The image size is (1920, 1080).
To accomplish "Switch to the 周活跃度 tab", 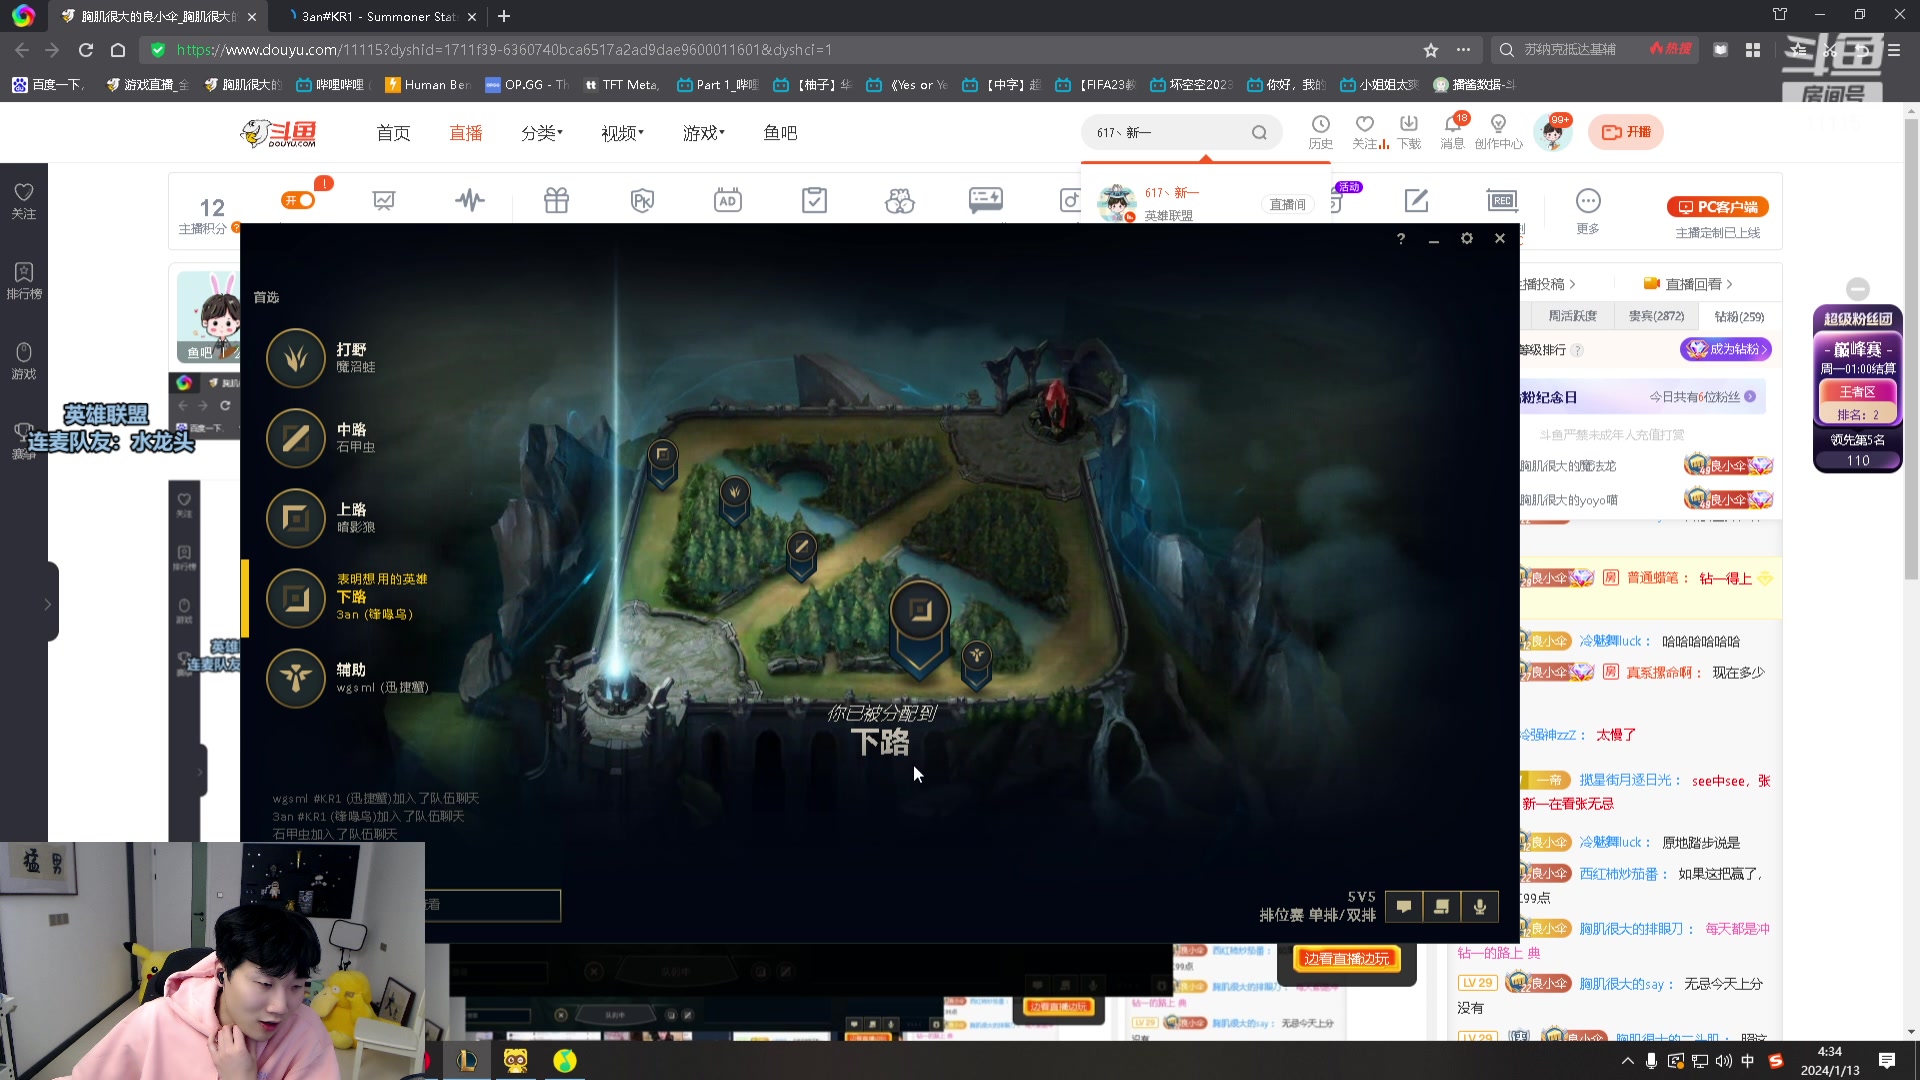I will (1572, 316).
